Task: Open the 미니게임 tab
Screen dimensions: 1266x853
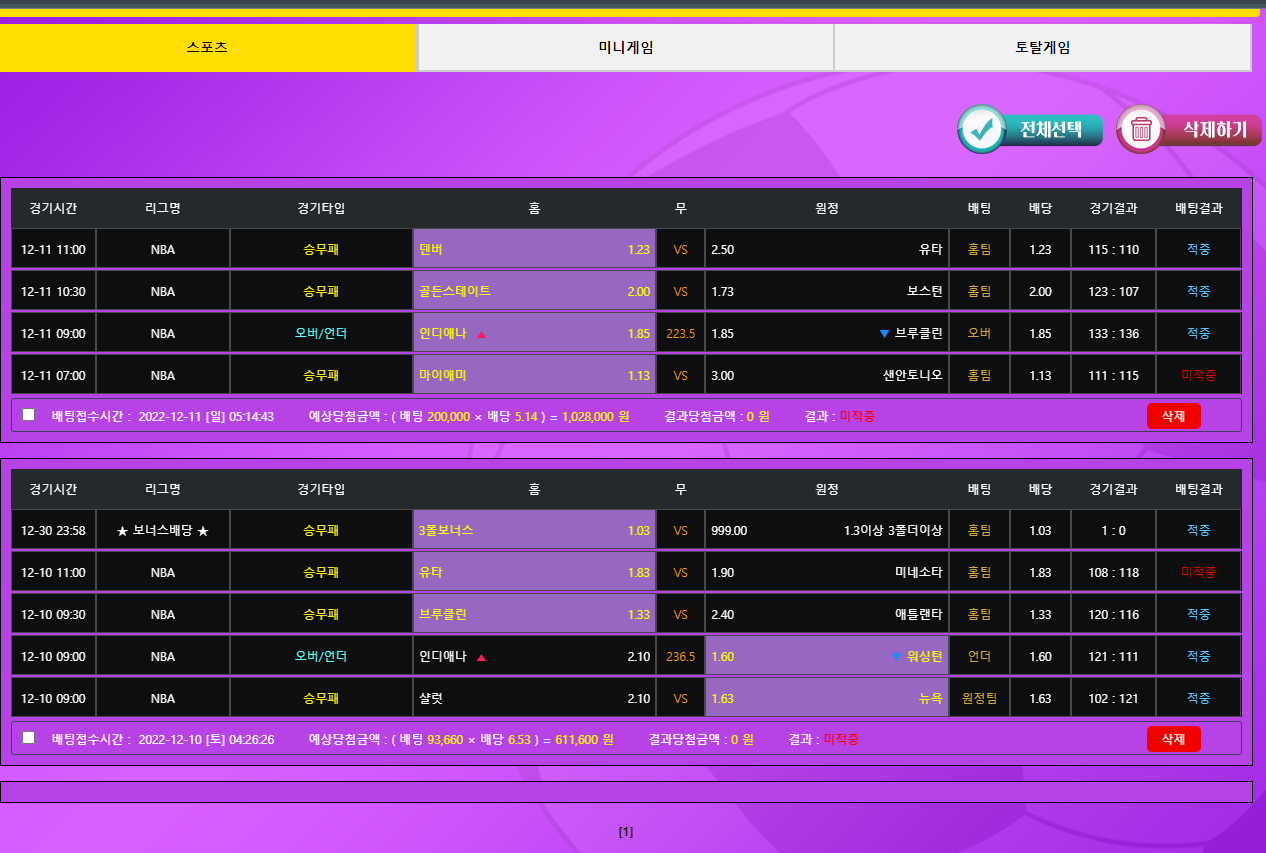Action: click(x=625, y=48)
